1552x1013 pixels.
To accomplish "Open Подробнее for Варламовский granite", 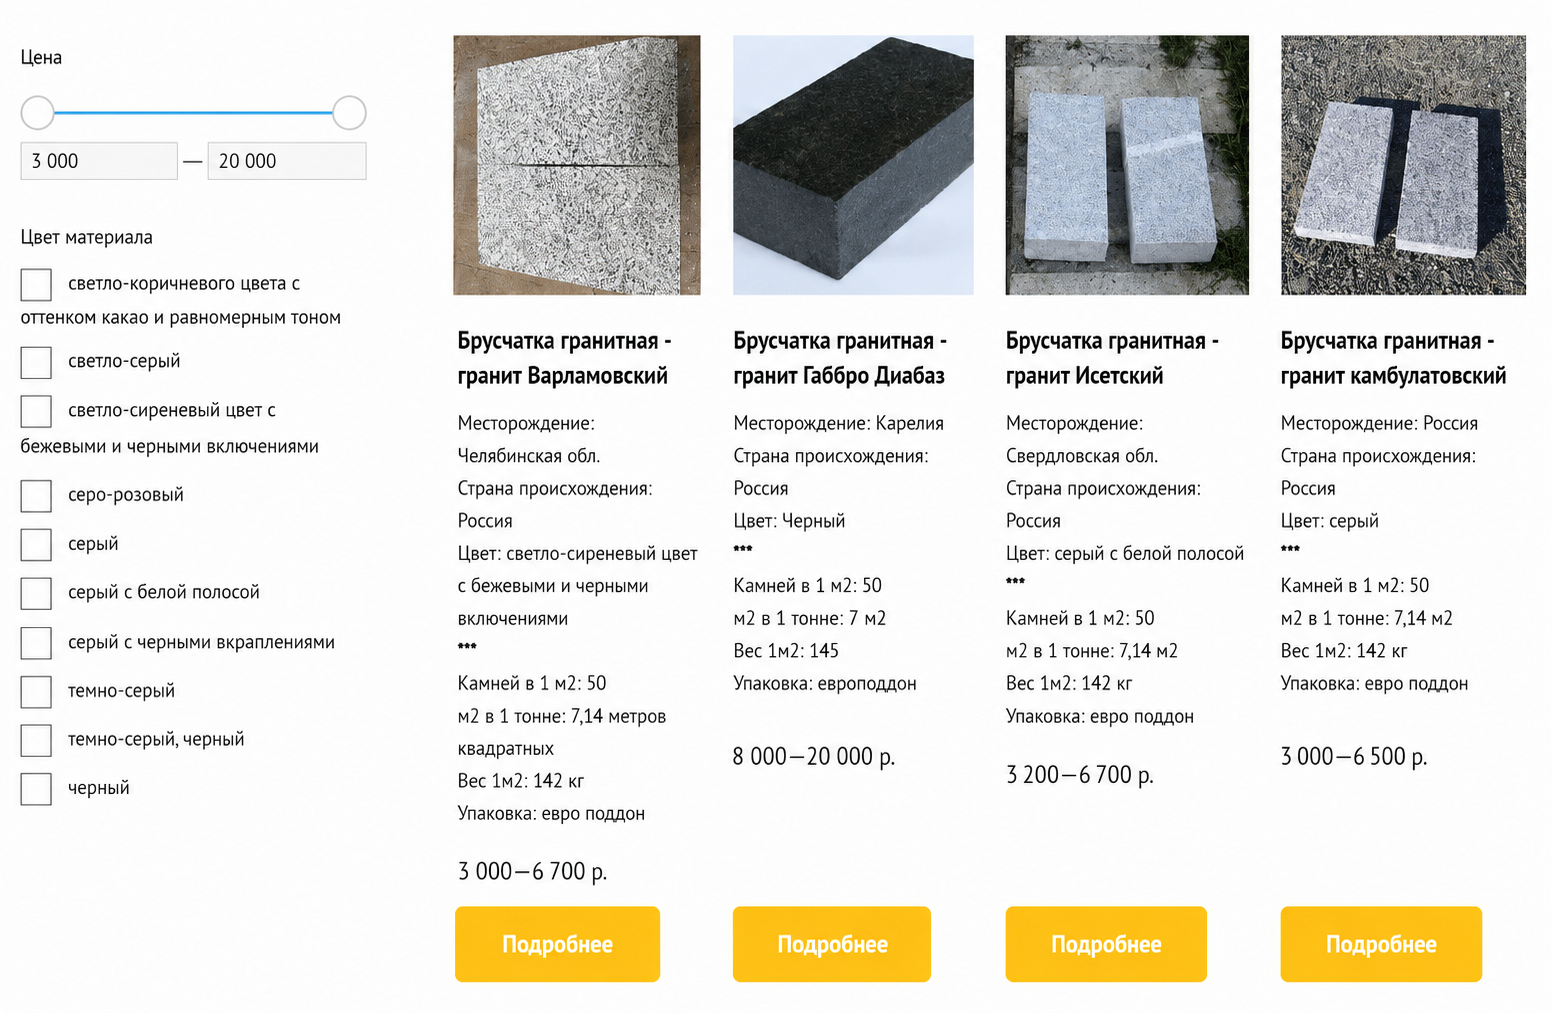I will pyautogui.click(x=557, y=944).
